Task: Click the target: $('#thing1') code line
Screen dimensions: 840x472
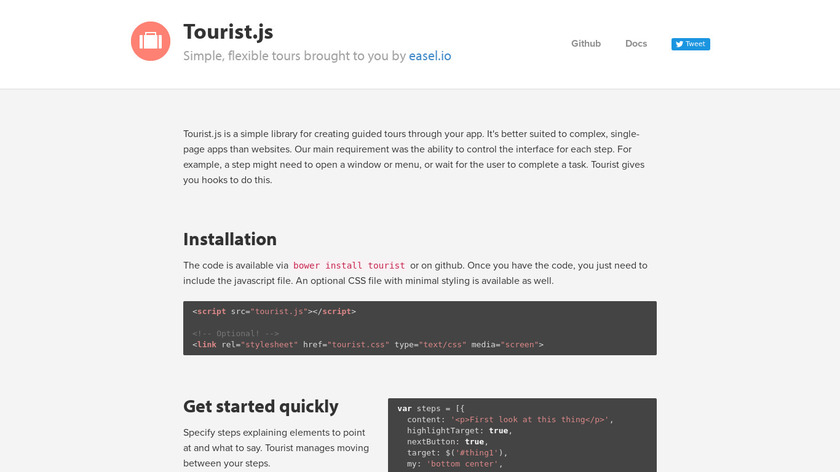Action: [457, 453]
